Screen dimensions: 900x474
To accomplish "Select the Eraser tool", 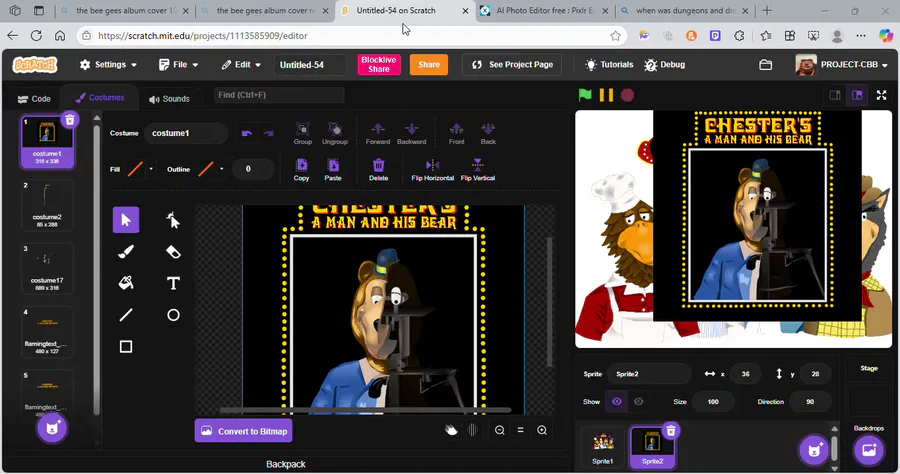I will coord(173,252).
